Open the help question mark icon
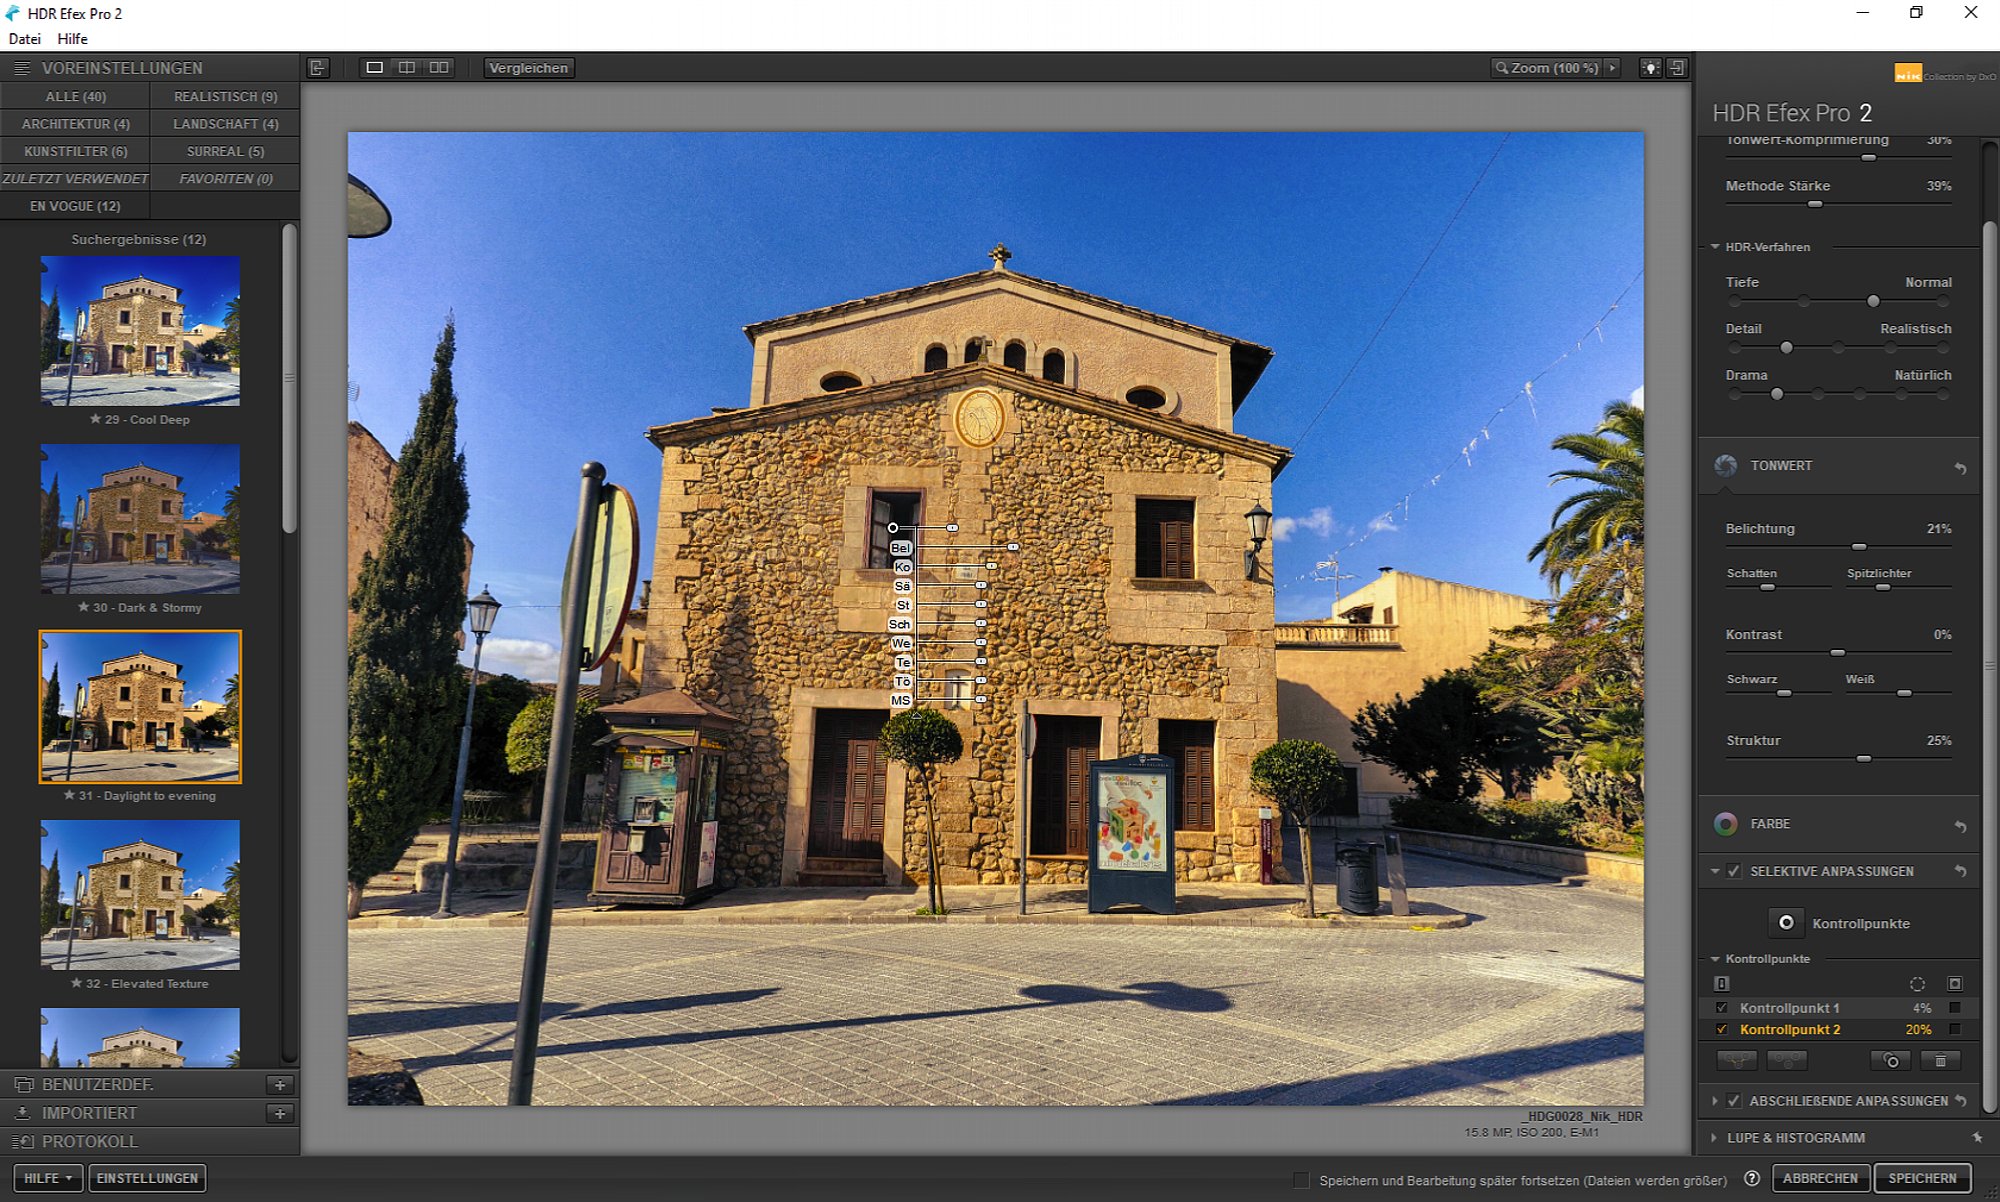 point(1752,1179)
